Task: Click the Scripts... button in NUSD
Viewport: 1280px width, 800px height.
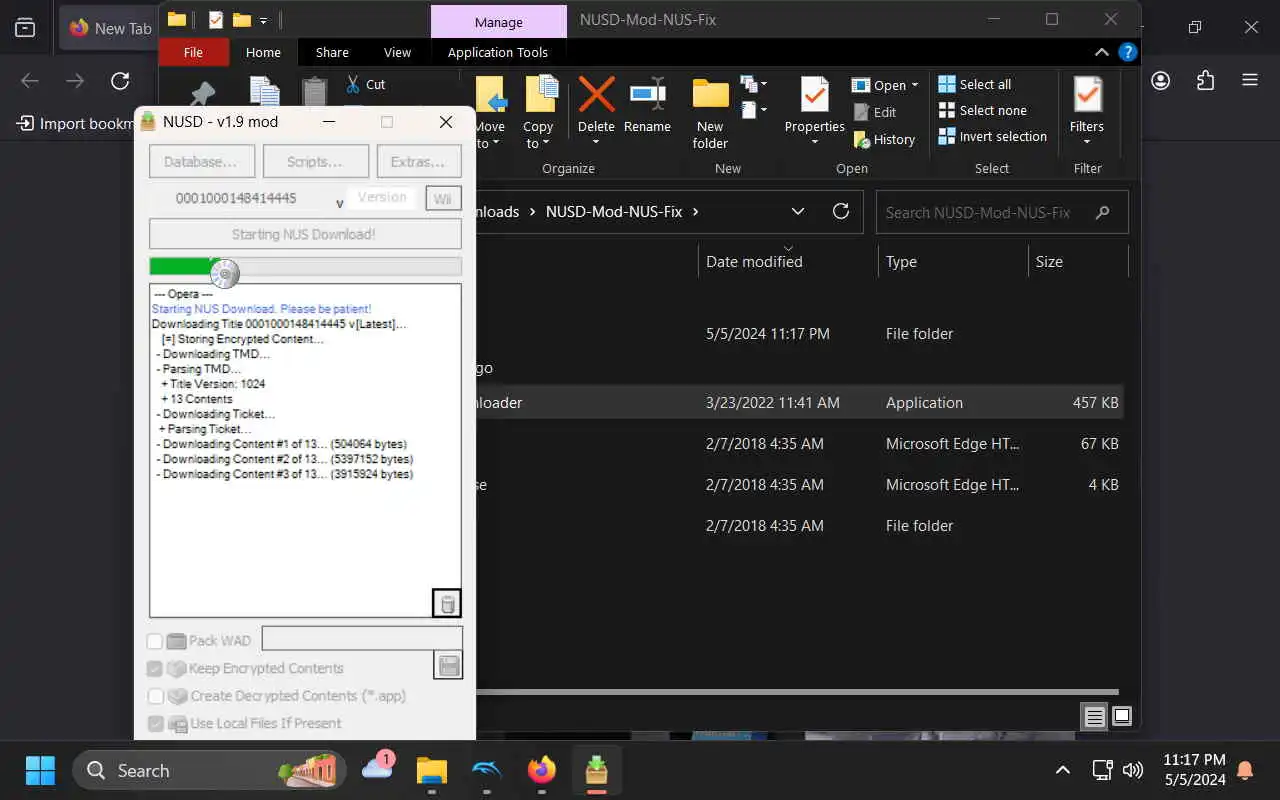Action: click(x=316, y=161)
